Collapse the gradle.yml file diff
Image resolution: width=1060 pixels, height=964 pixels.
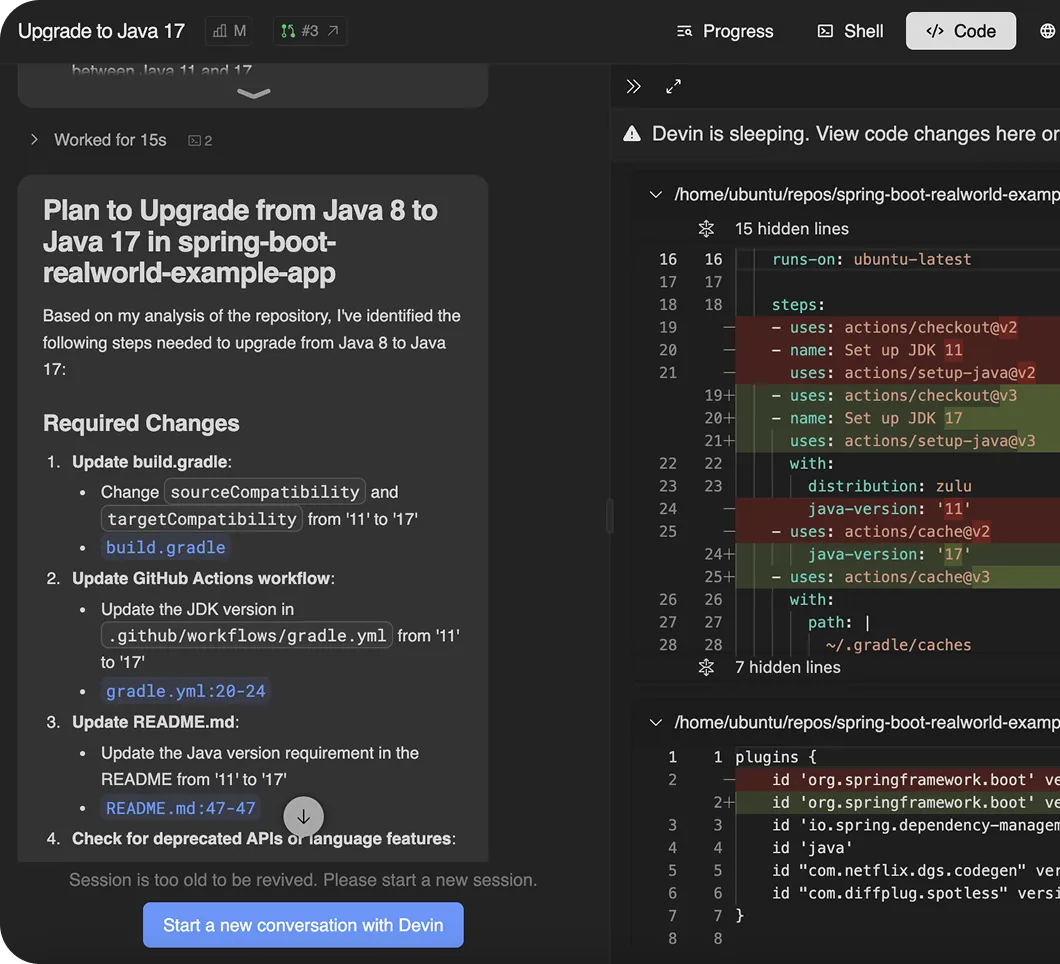point(655,195)
